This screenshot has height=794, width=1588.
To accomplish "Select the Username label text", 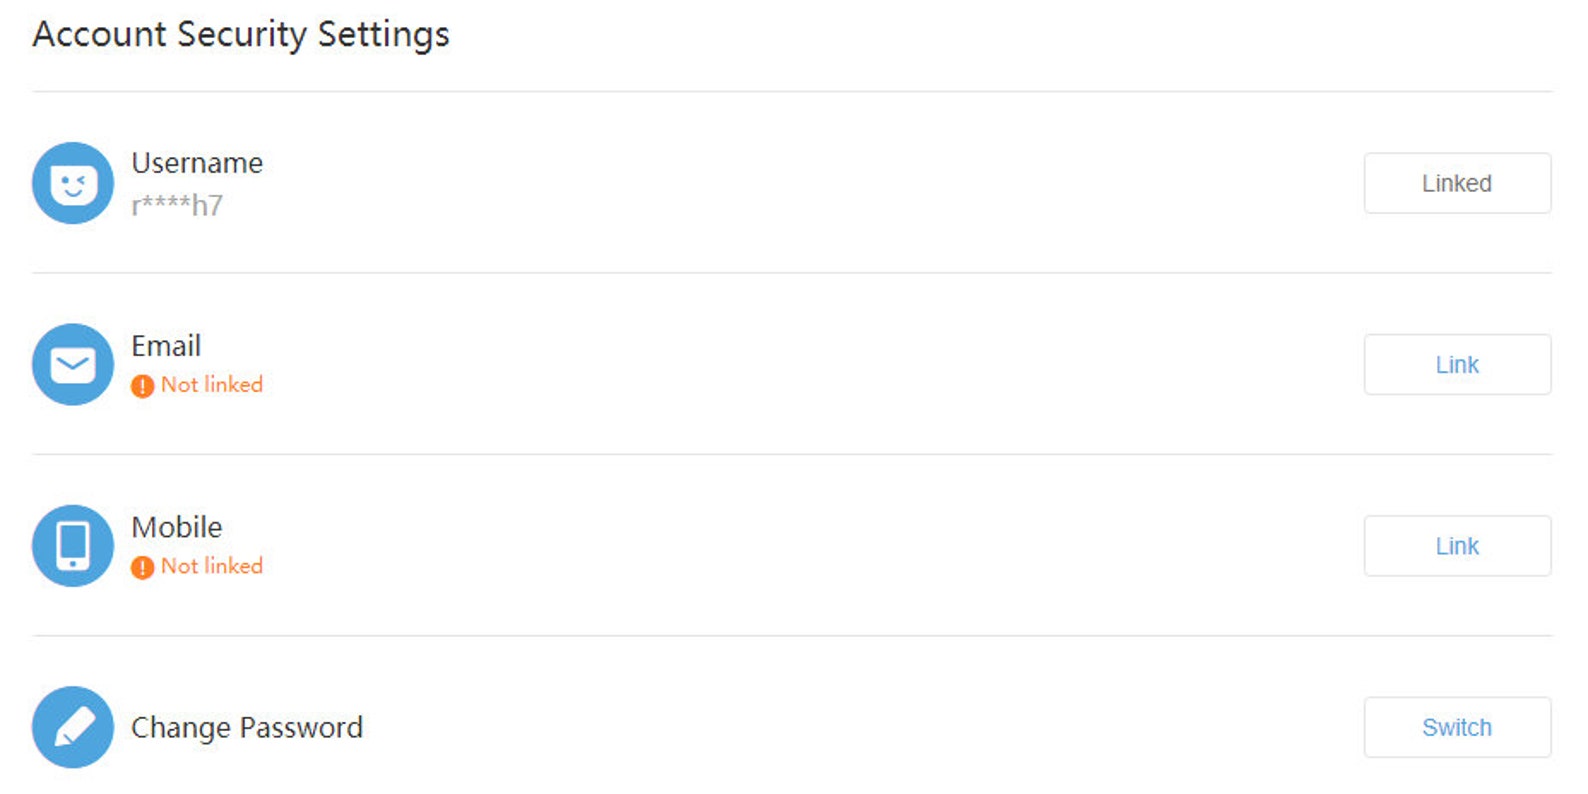I will point(197,163).
